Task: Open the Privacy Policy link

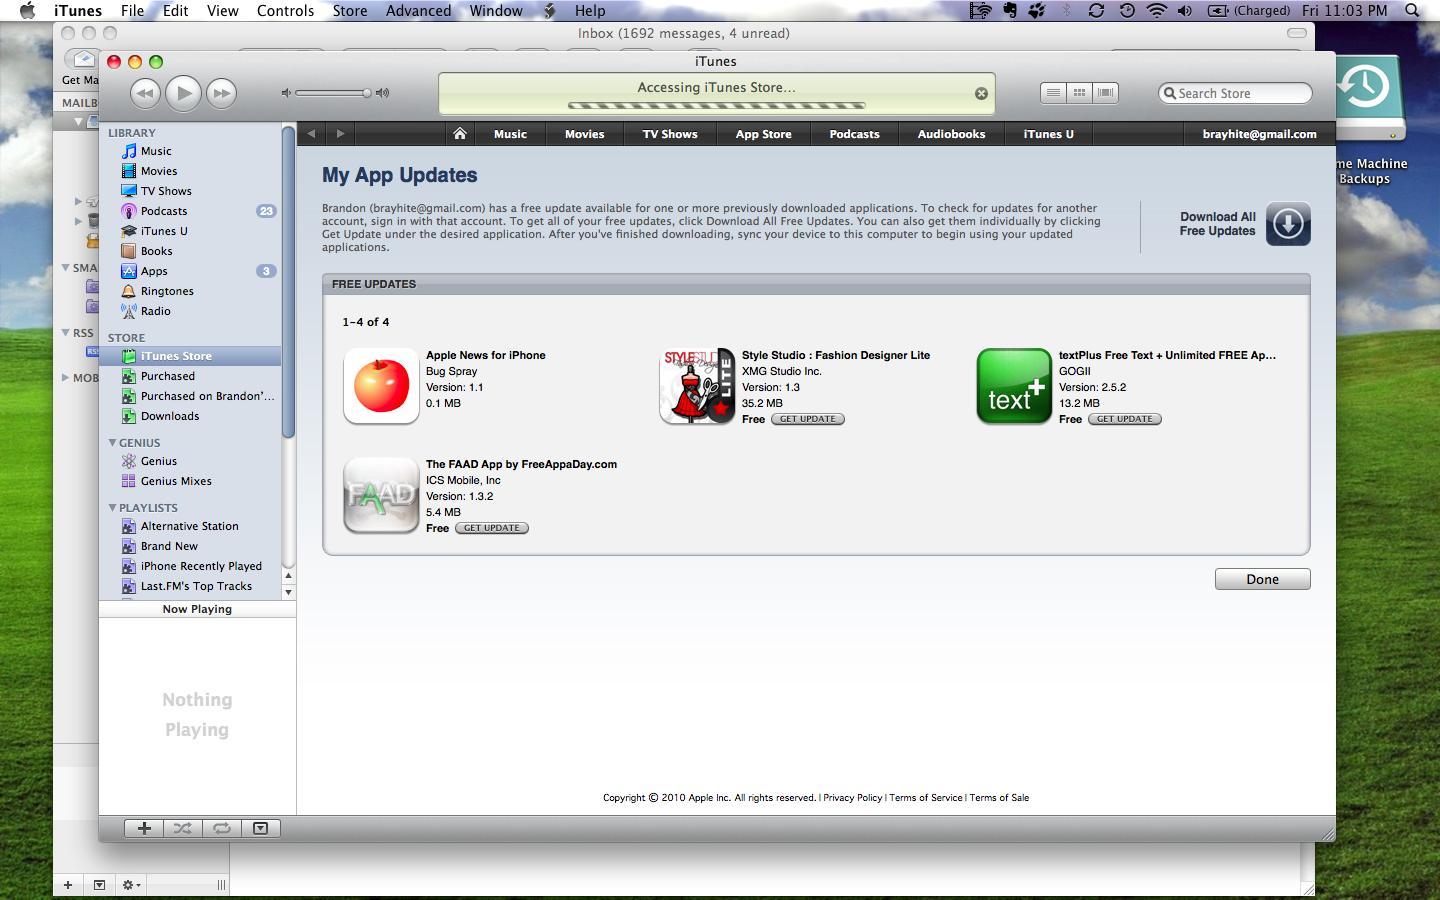Action: [x=853, y=798]
